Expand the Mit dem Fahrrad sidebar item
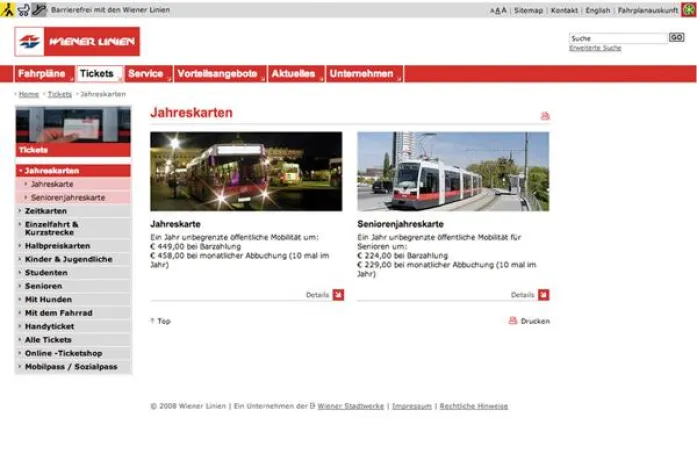The height and width of the screenshot is (475, 697). [x=73, y=313]
